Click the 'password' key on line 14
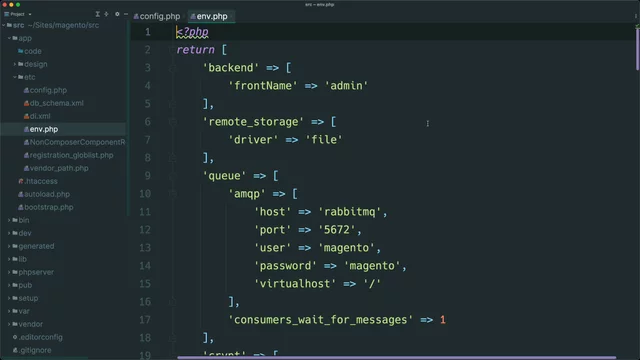Screen dimensions: 640x360 click(x=285, y=266)
